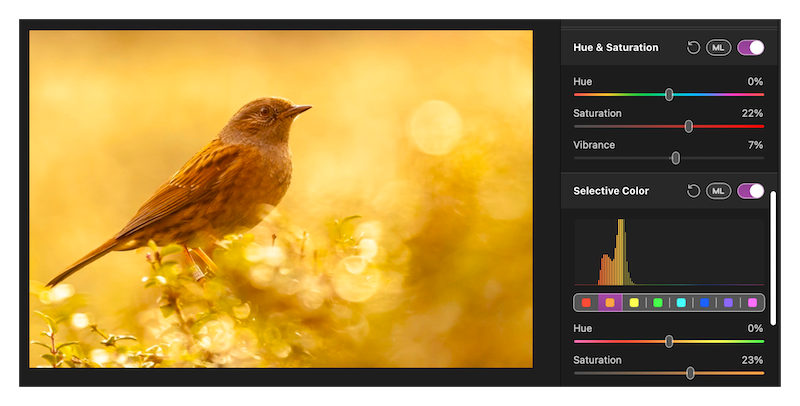Click the Selective Color hue slider handle
Image resolution: width=800 pixels, height=406 pixels.
point(669,341)
